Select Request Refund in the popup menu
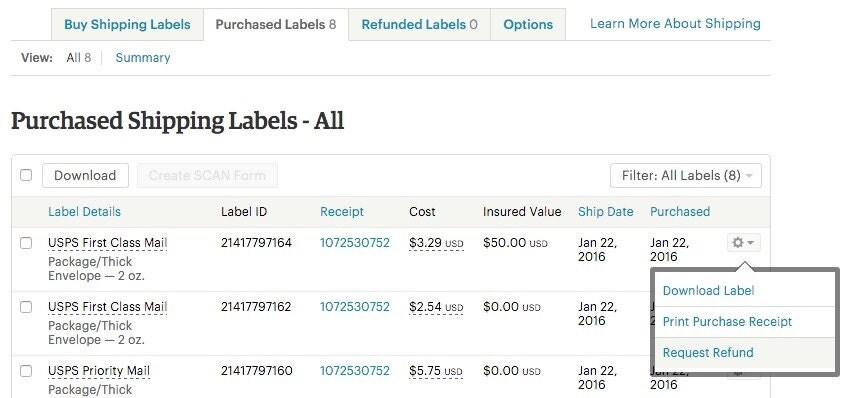 point(708,352)
